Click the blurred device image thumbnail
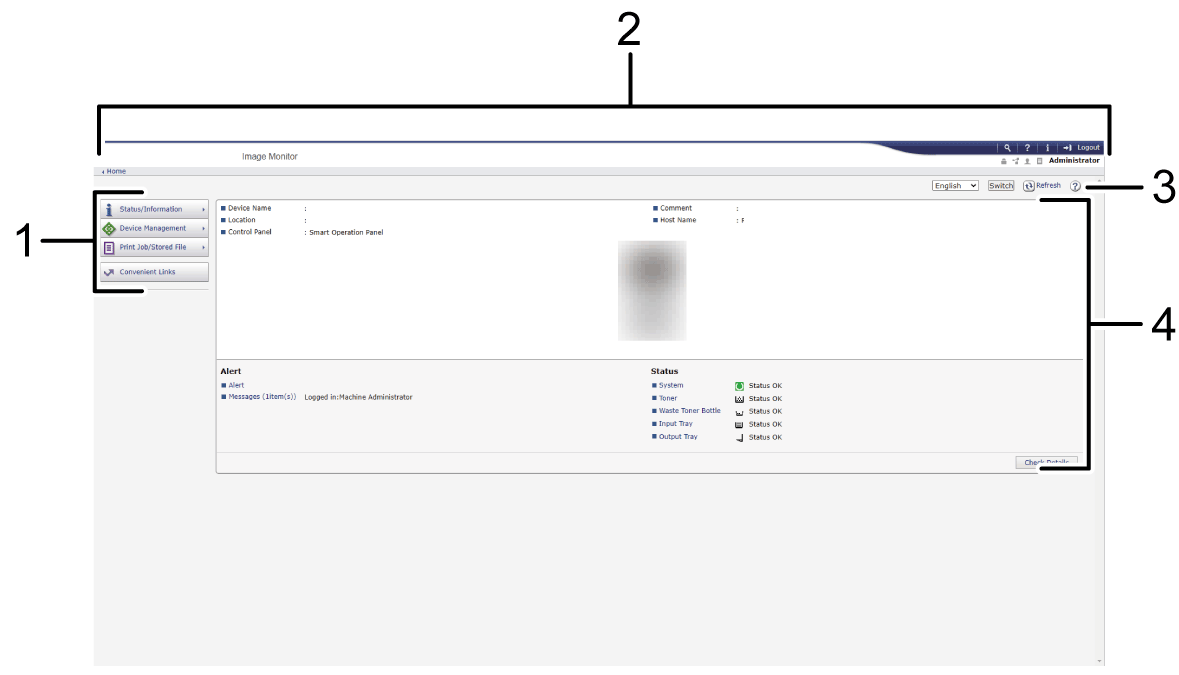This screenshot has width=1179, height=675. (x=652, y=290)
